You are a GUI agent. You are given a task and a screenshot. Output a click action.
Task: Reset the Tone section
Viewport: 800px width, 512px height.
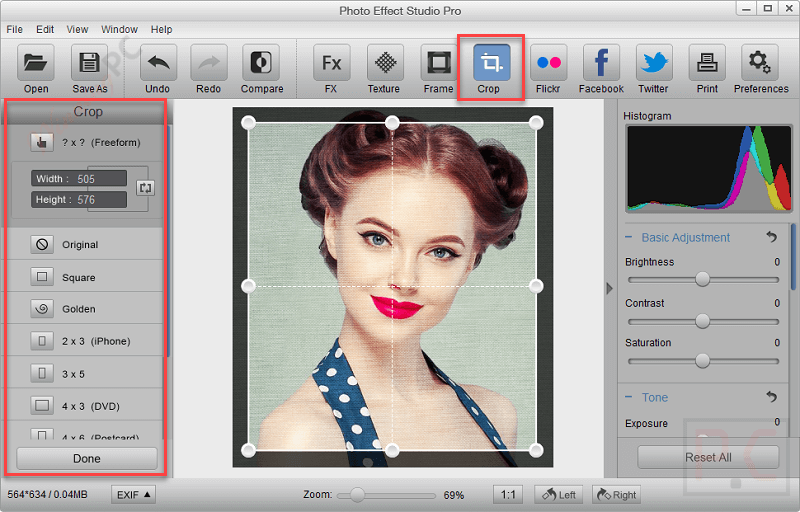pos(772,396)
